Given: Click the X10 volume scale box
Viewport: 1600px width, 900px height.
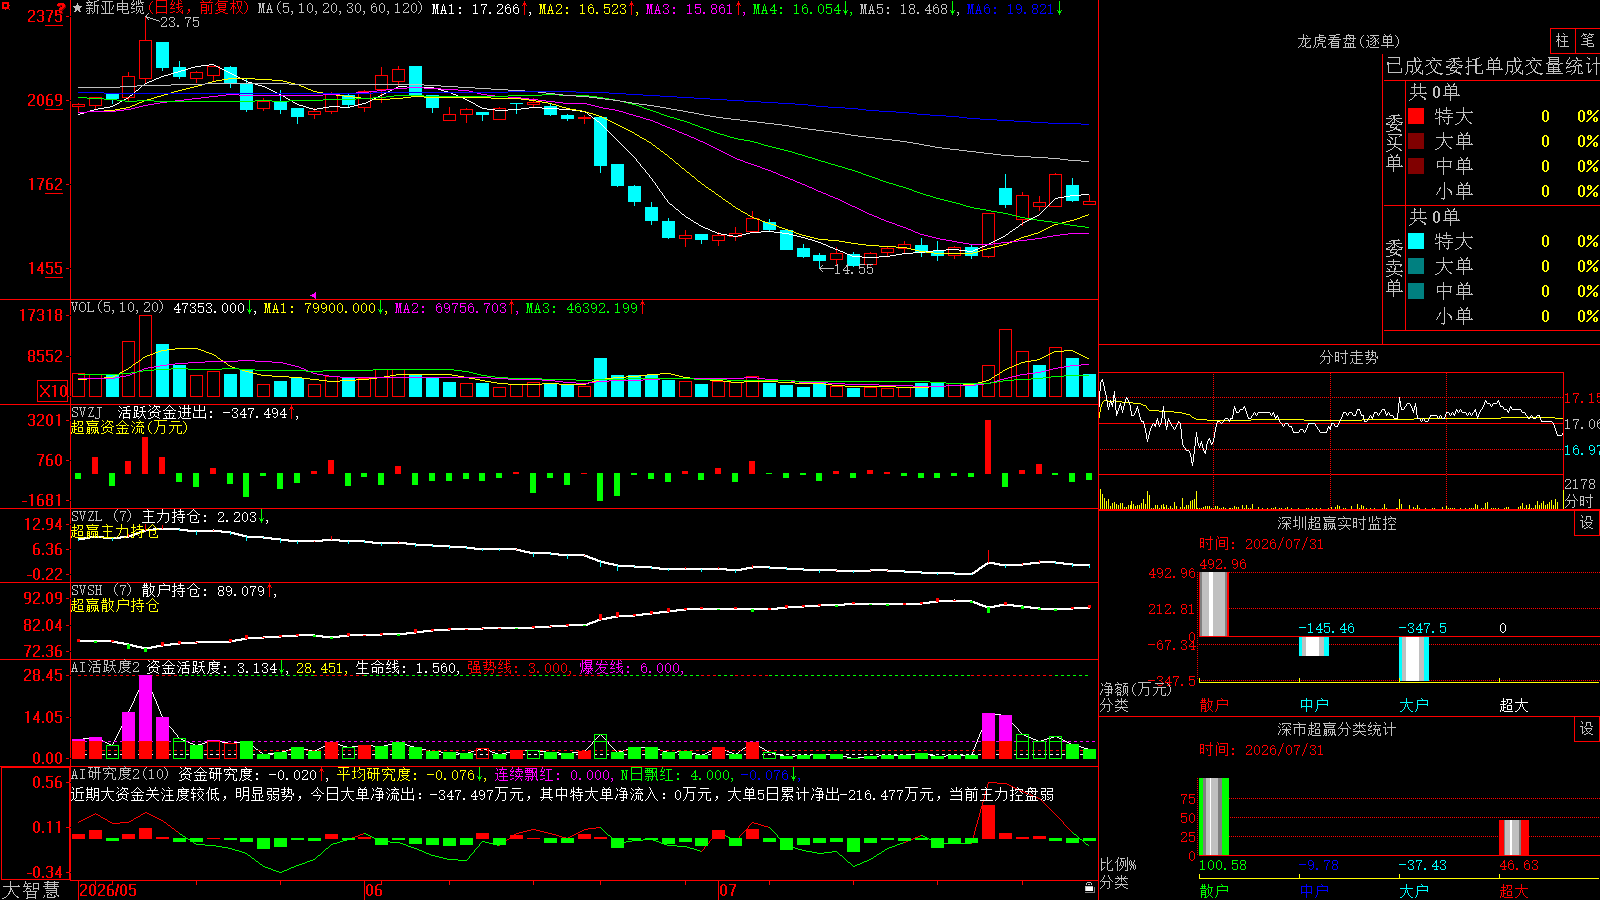Looking at the screenshot, I should point(53,391).
